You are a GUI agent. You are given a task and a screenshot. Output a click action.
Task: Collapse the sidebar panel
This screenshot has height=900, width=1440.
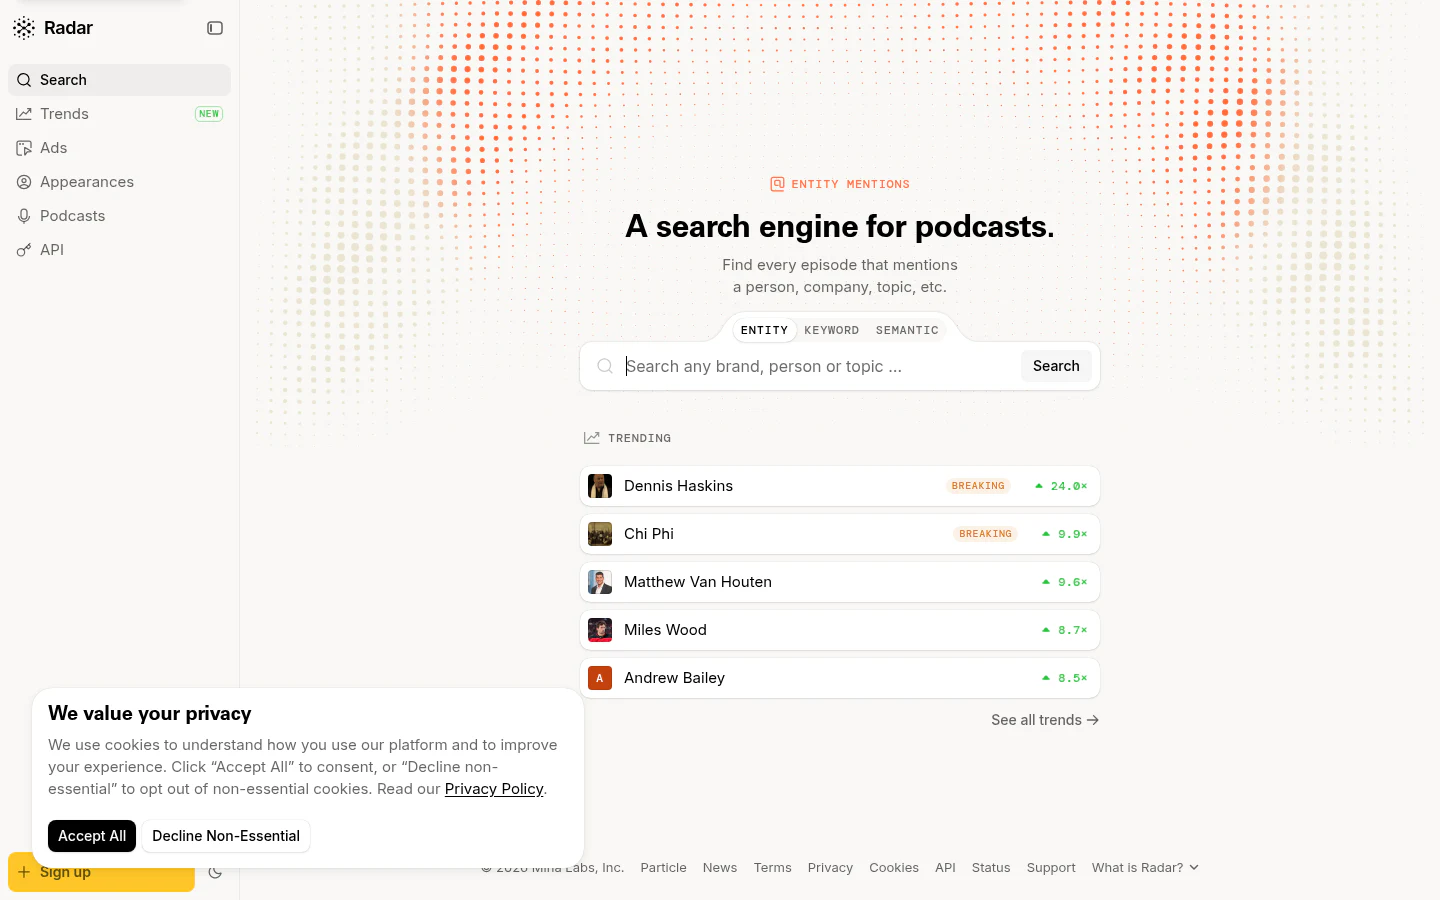(215, 28)
